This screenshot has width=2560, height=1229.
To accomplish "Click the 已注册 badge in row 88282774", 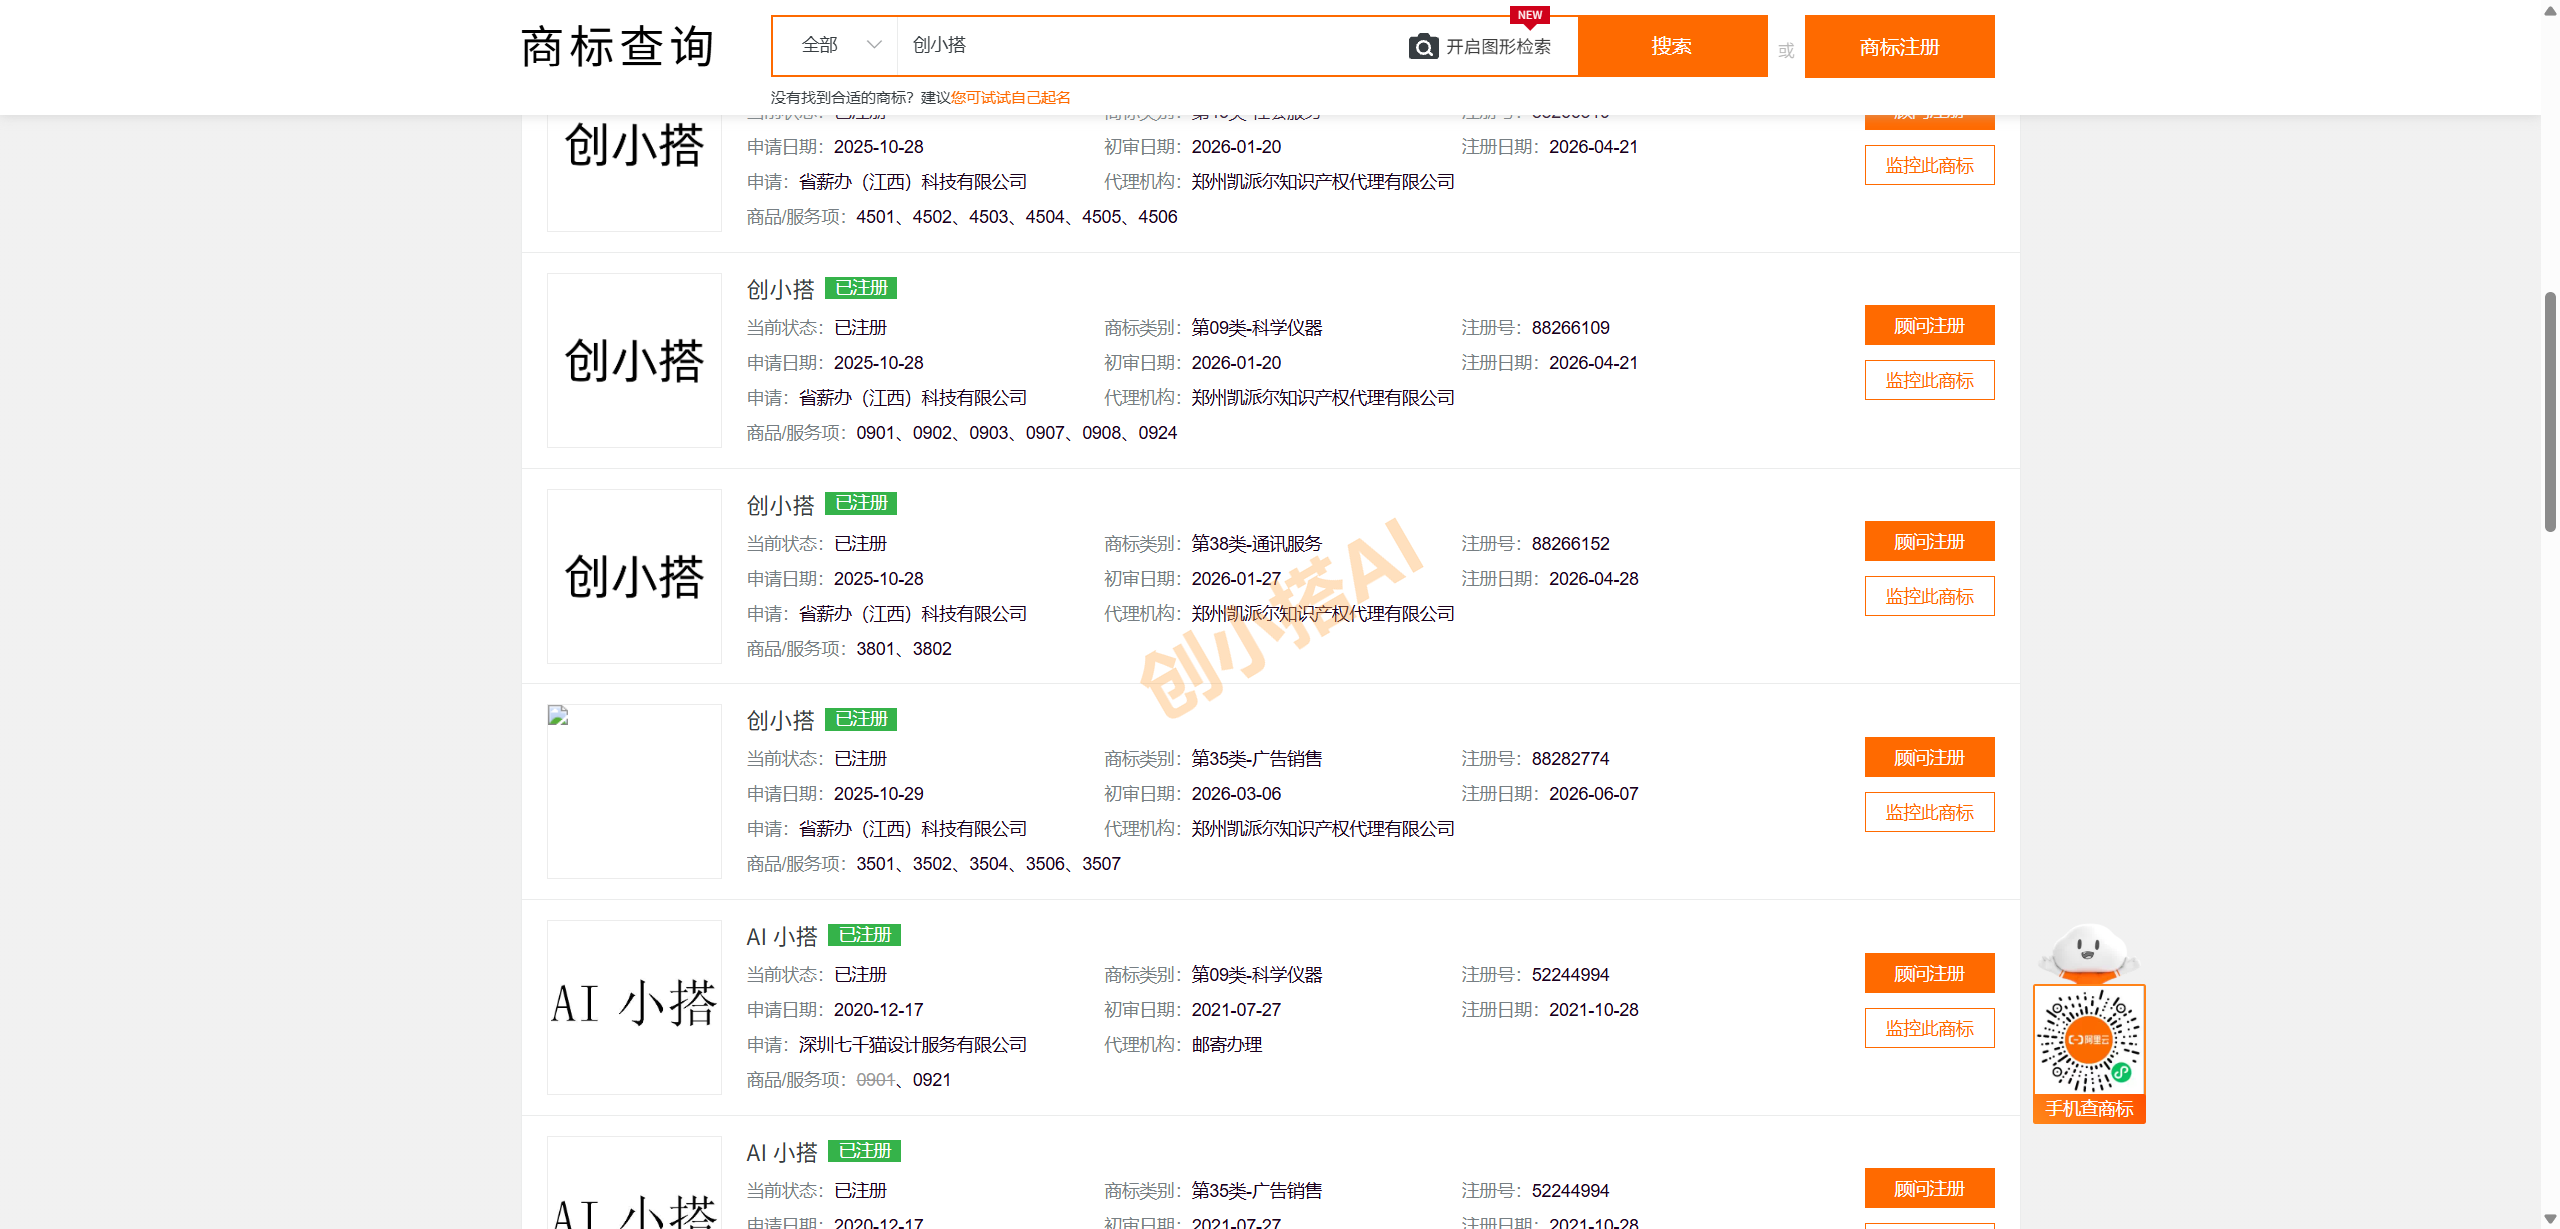I will pos(861,719).
